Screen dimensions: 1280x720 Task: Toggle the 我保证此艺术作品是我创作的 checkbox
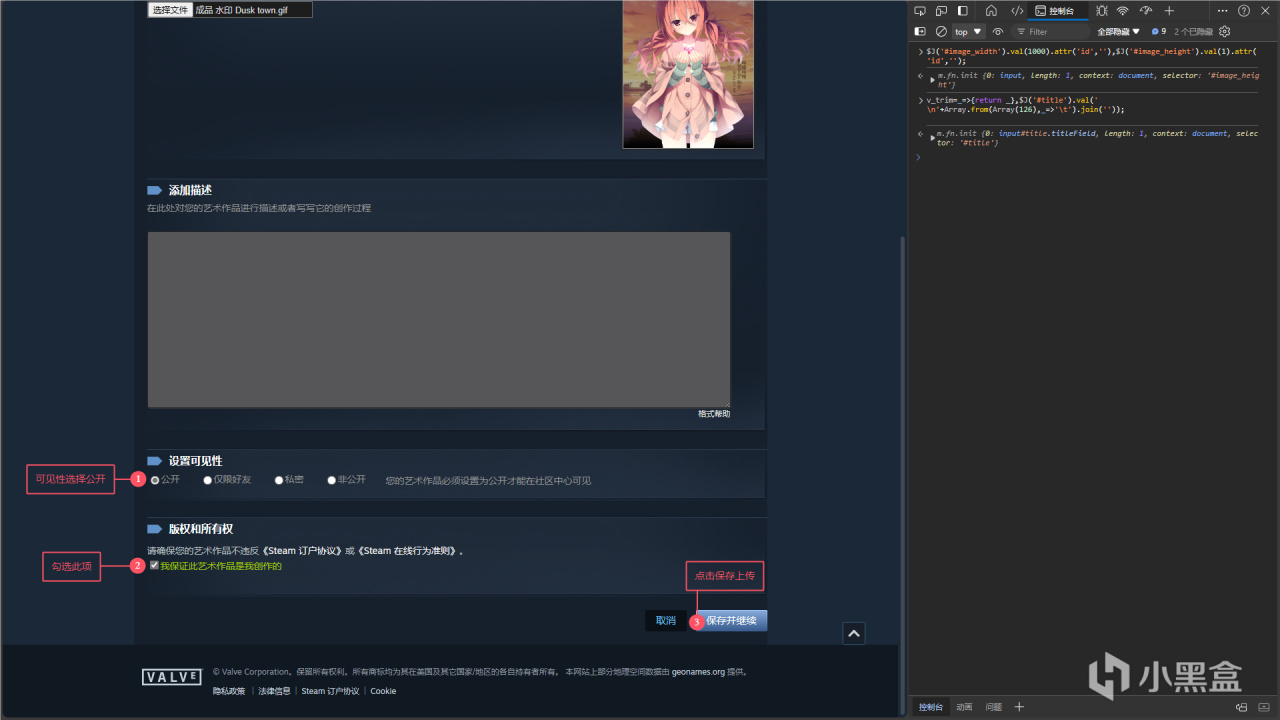pos(154,565)
